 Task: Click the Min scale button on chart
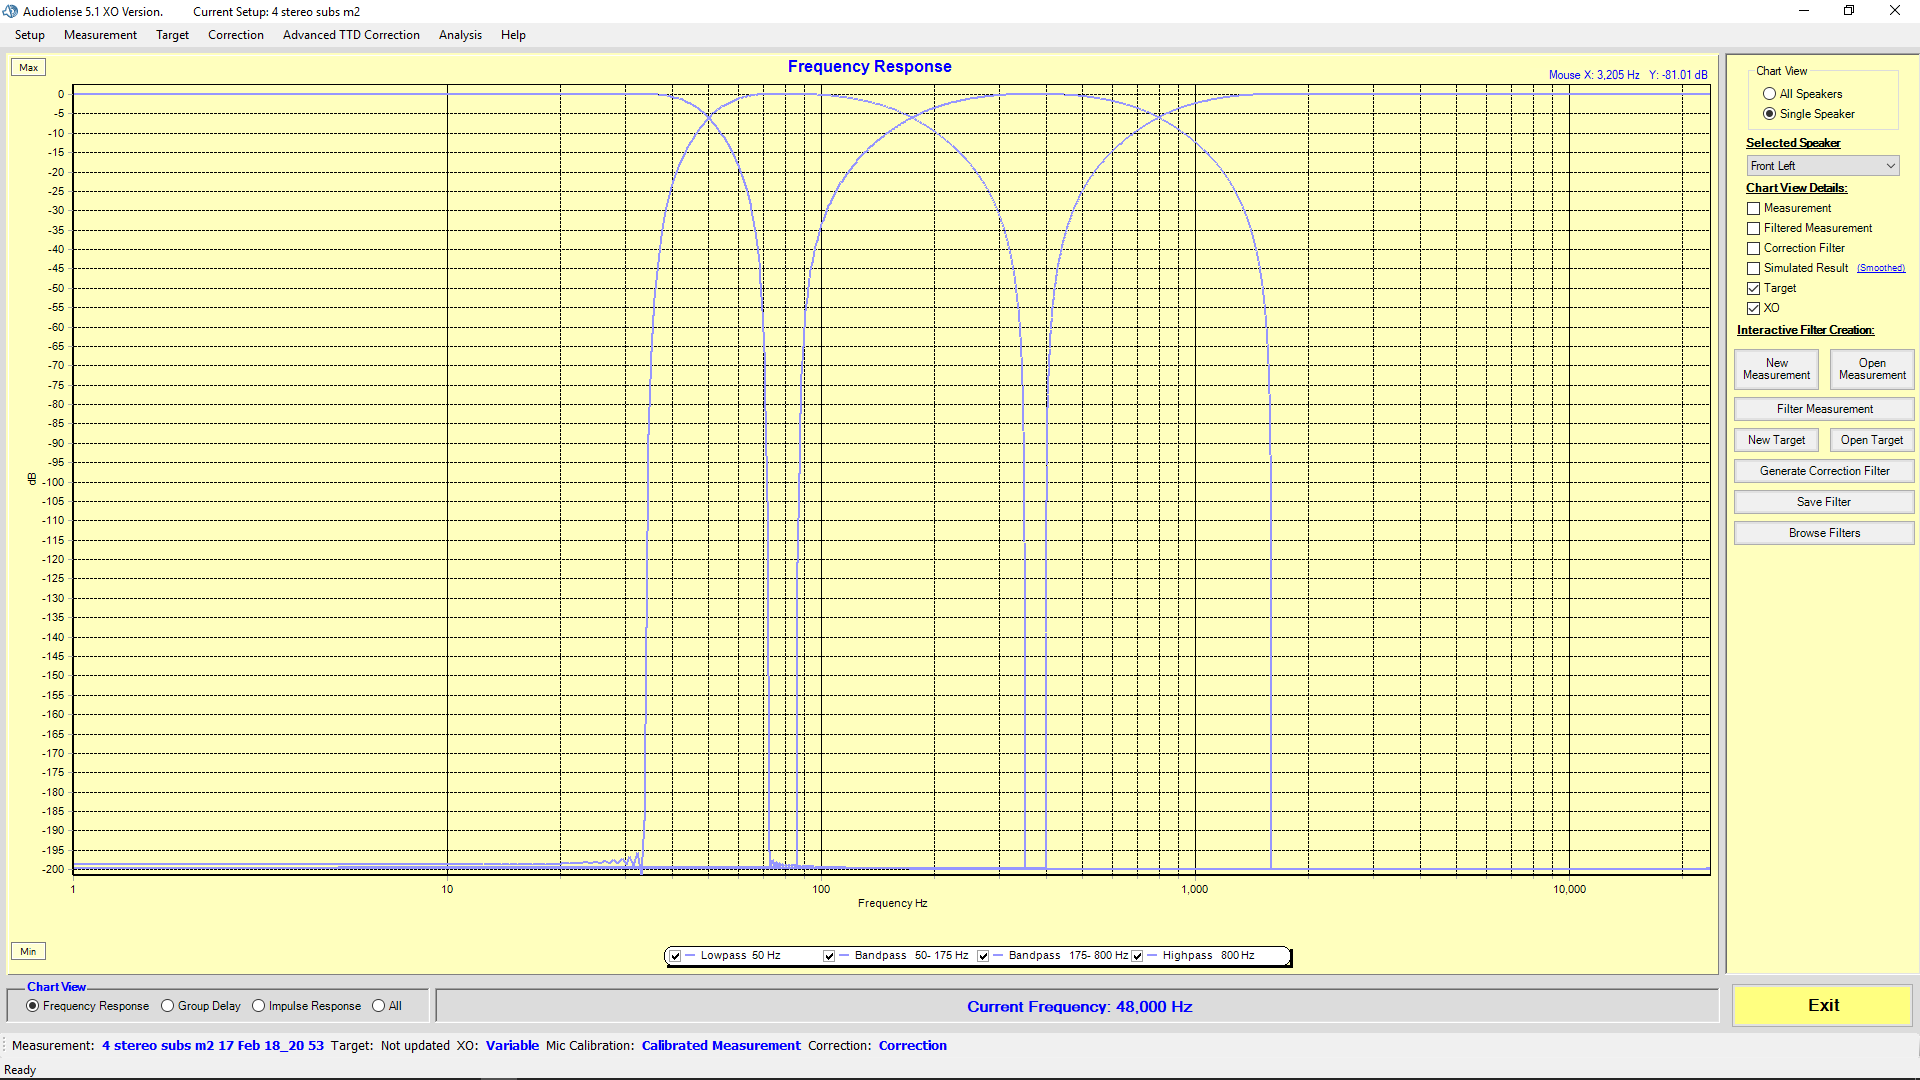(28, 951)
